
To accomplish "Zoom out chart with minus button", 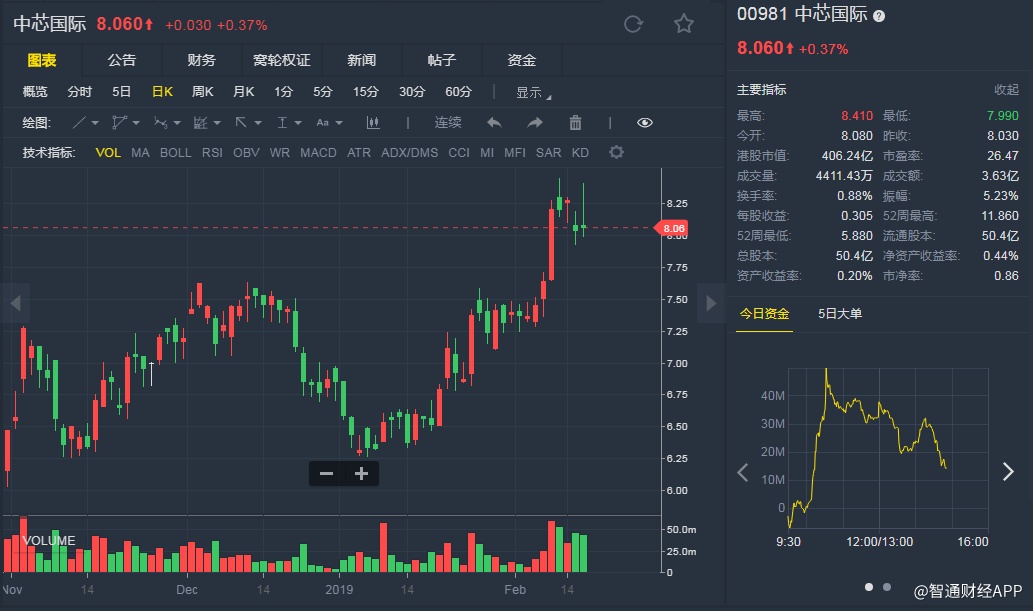I will click(x=326, y=474).
